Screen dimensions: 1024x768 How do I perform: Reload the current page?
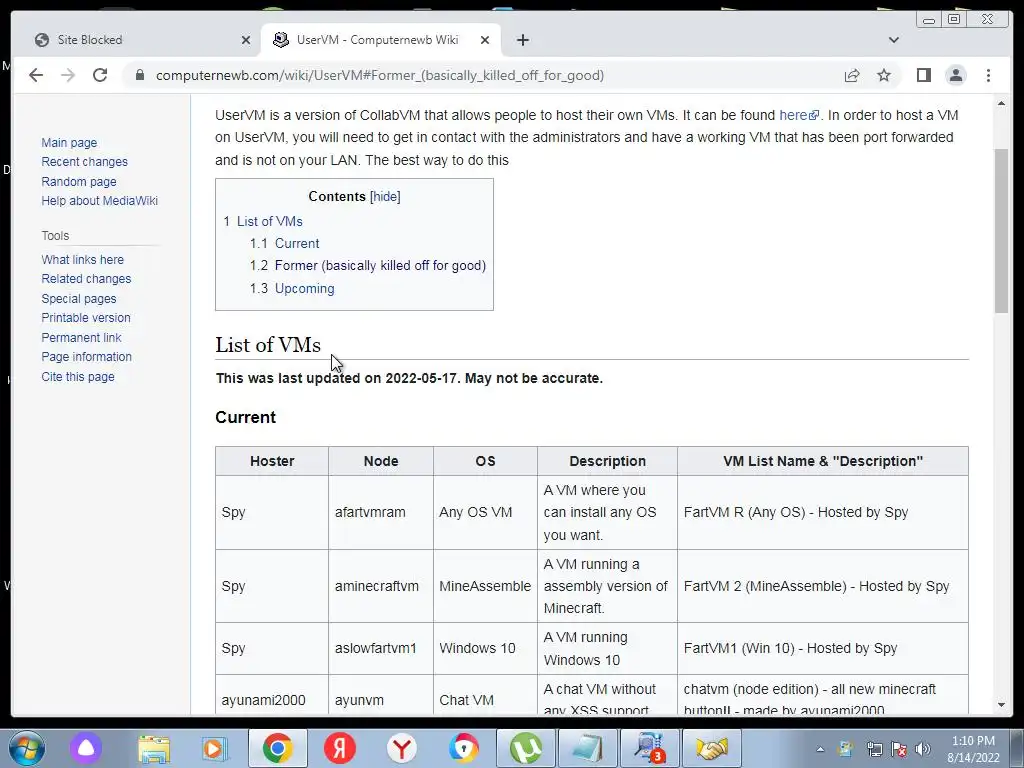[x=100, y=75]
